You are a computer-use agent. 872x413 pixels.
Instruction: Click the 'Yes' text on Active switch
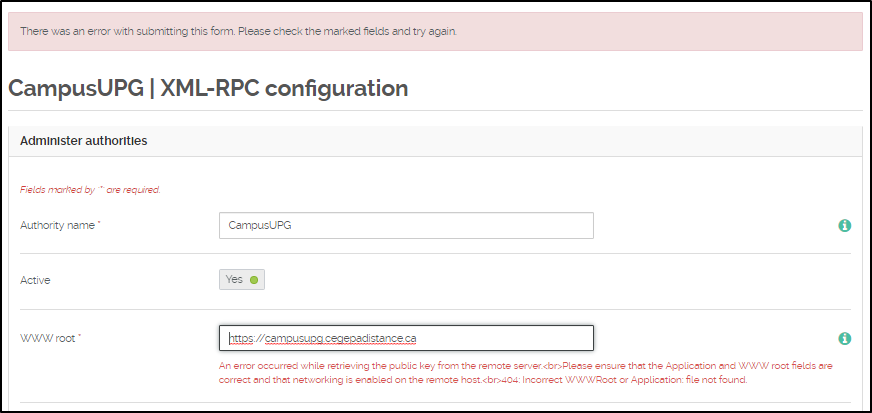click(234, 279)
